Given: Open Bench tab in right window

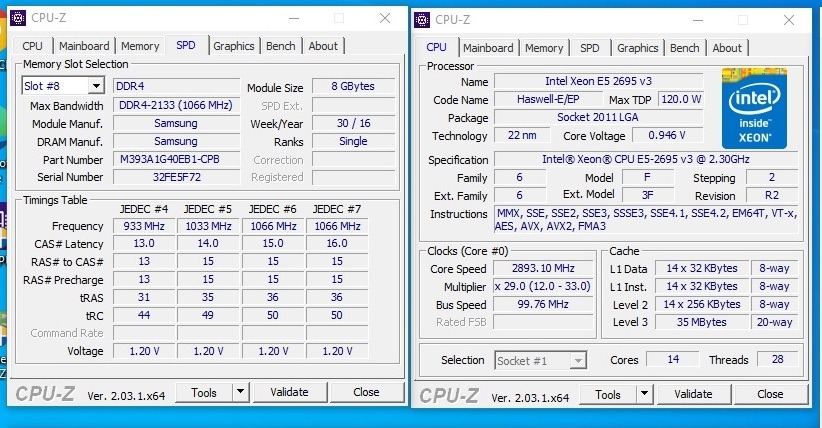Looking at the screenshot, I should coord(685,48).
